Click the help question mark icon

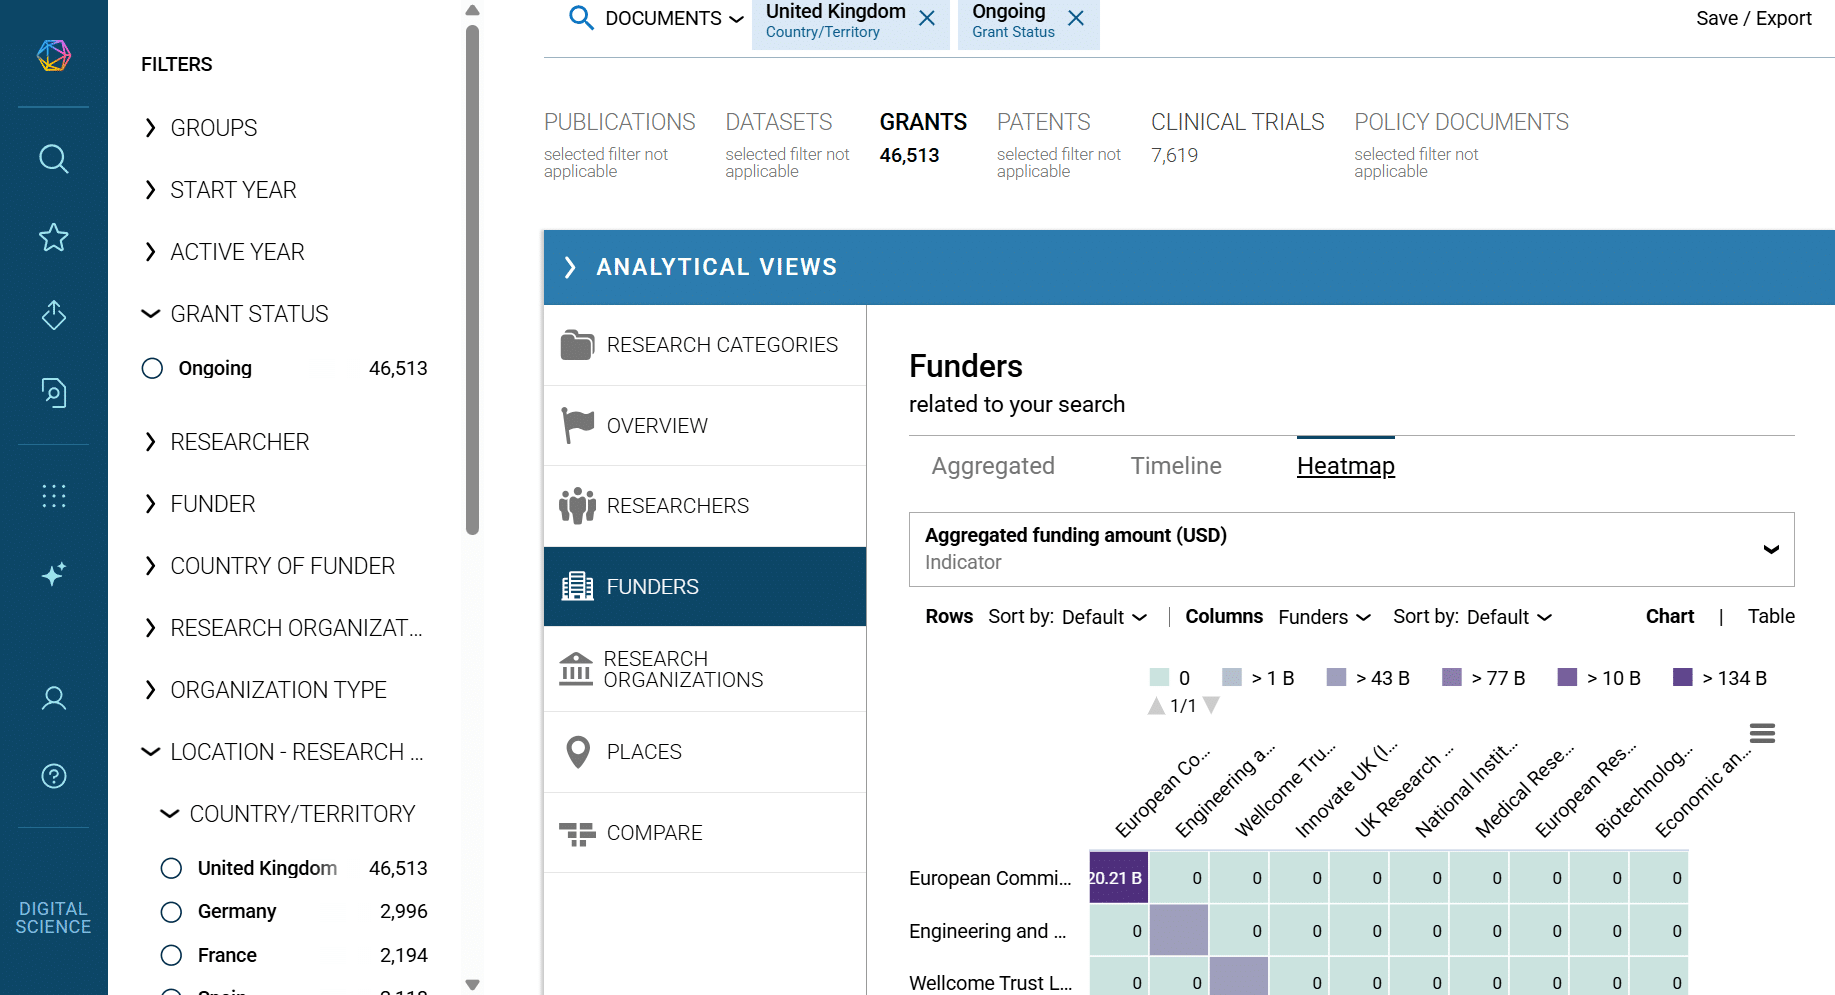coord(54,776)
